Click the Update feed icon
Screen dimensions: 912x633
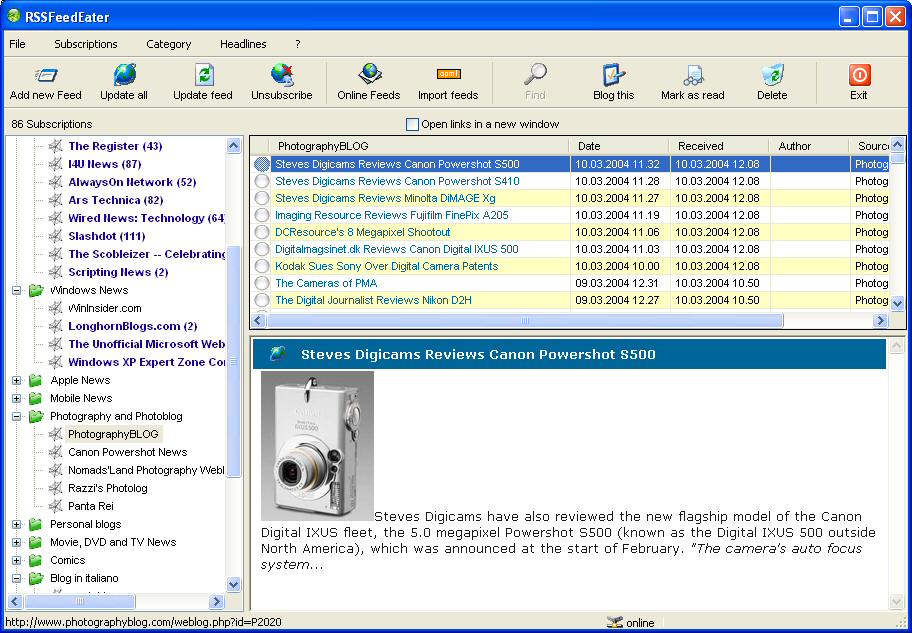coord(204,75)
